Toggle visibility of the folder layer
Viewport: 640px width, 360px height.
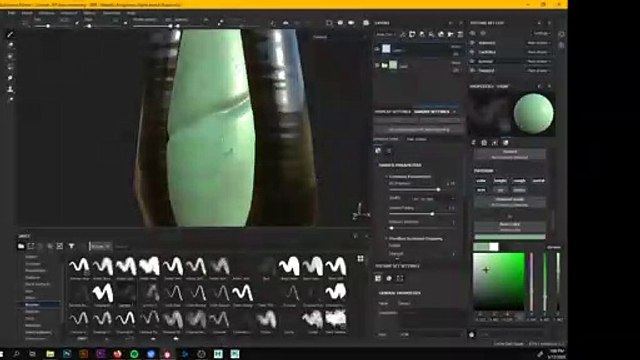click(x=377, y=65)
